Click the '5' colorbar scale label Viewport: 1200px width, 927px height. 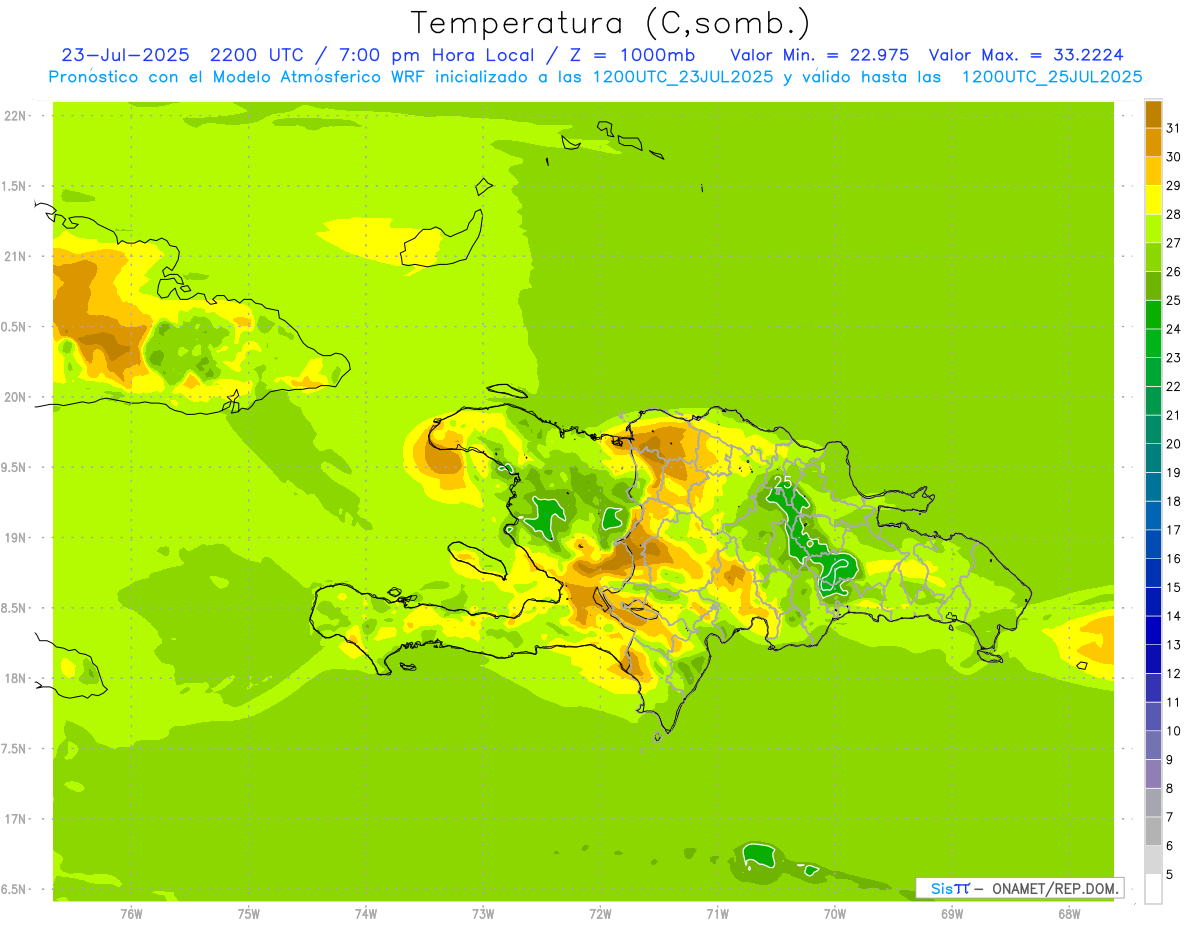point(1170,875)
